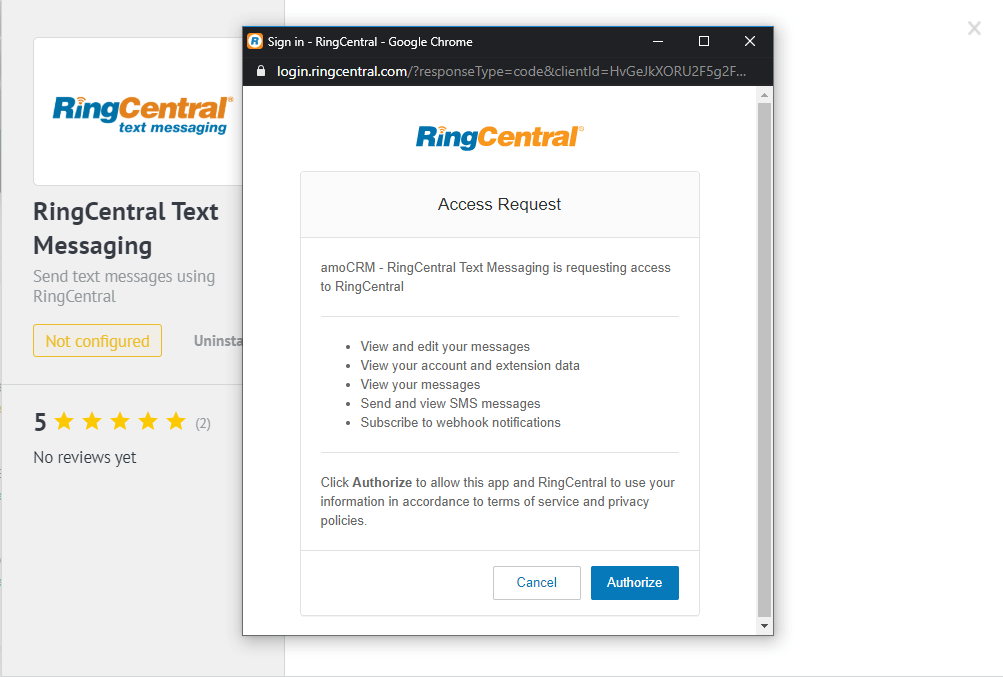
Task: Click the fifth rating star
Action: pyautogui.click(x=176, y=421)
